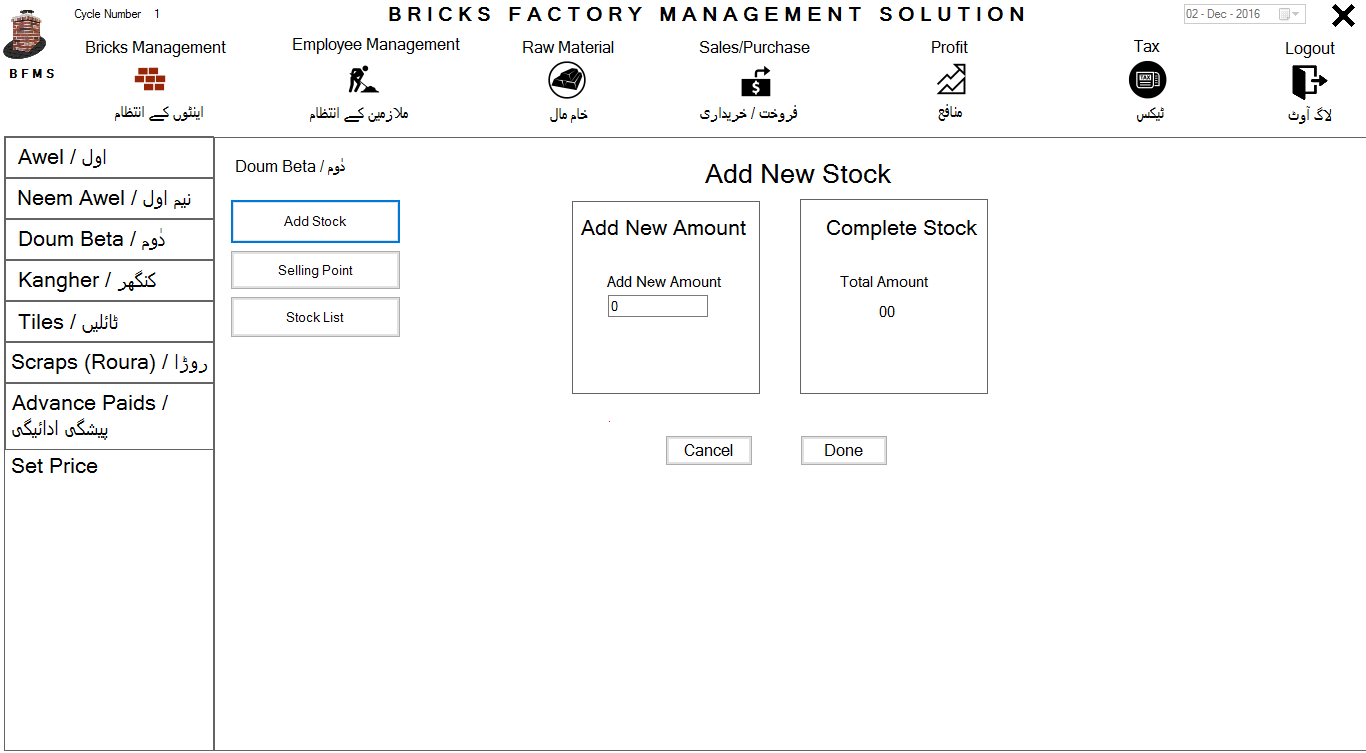Viewport: 1366px width, 753px height.
Task: Select the Raw Material round icon
Action: (568, 80)
